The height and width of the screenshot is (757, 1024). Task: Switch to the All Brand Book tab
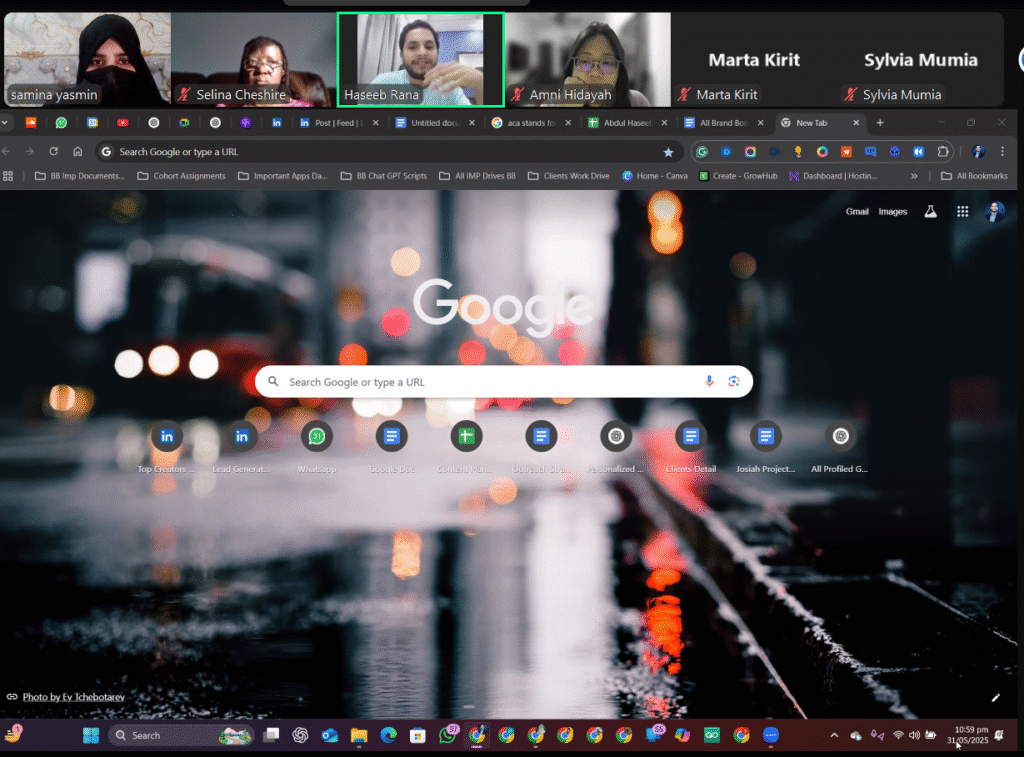(x=718, y=123)
